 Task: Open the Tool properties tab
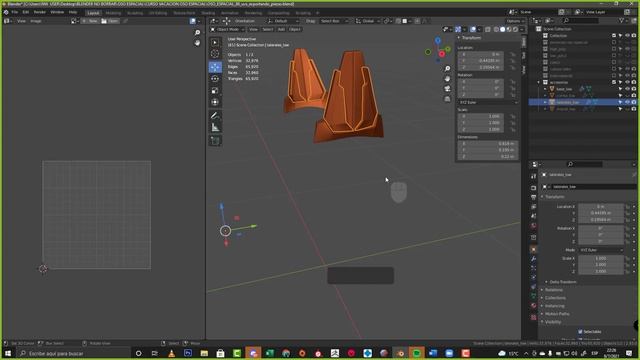coord(533,176)
